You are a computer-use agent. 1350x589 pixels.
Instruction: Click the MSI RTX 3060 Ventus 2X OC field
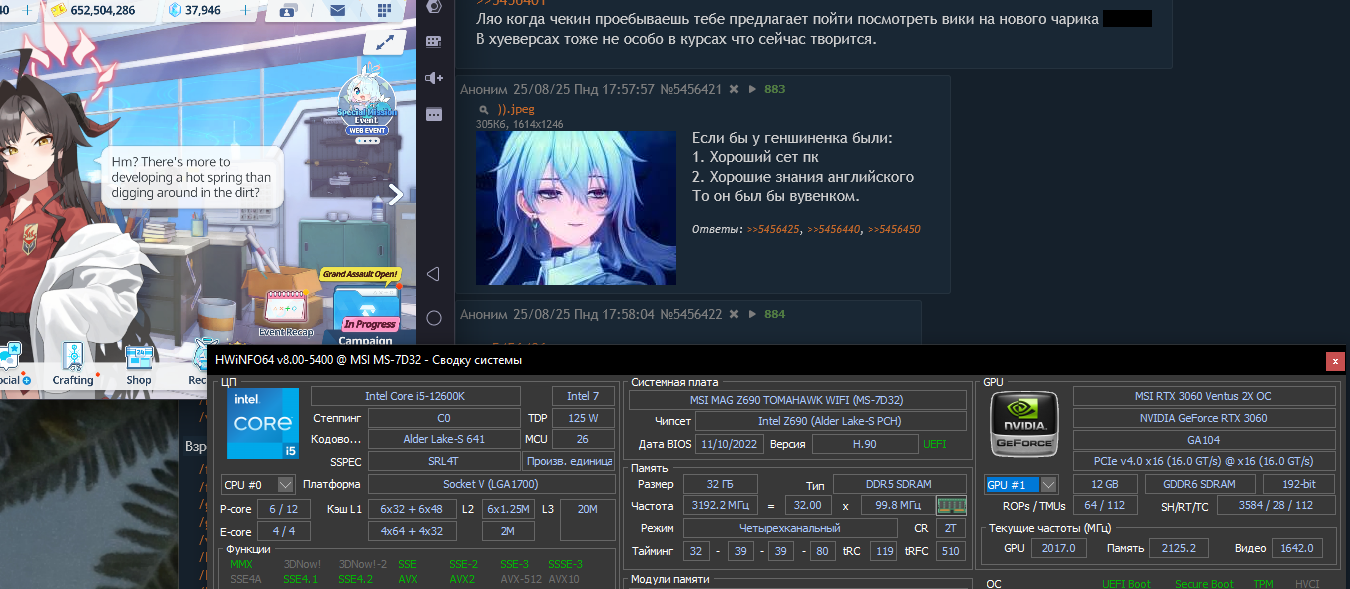pos(1204,396)
